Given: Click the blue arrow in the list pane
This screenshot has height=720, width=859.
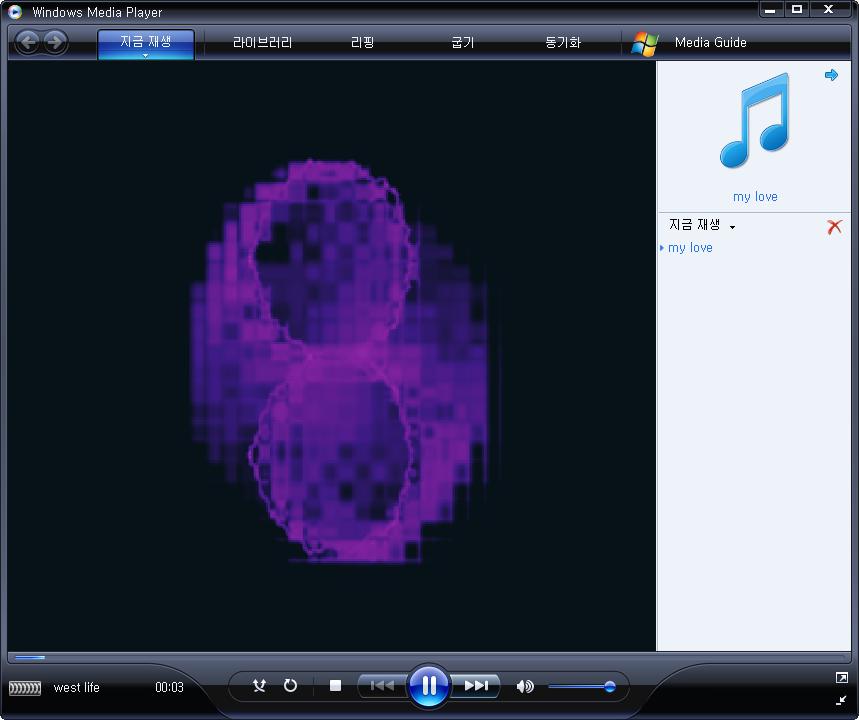Looking at the screenshot, I should pos(831,75).
